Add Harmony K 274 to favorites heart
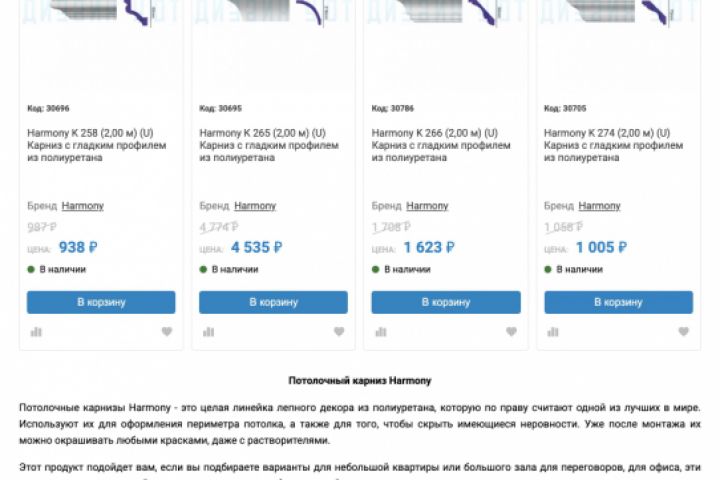The width and height of the screenshot is (720, 480). click(684, 332)
